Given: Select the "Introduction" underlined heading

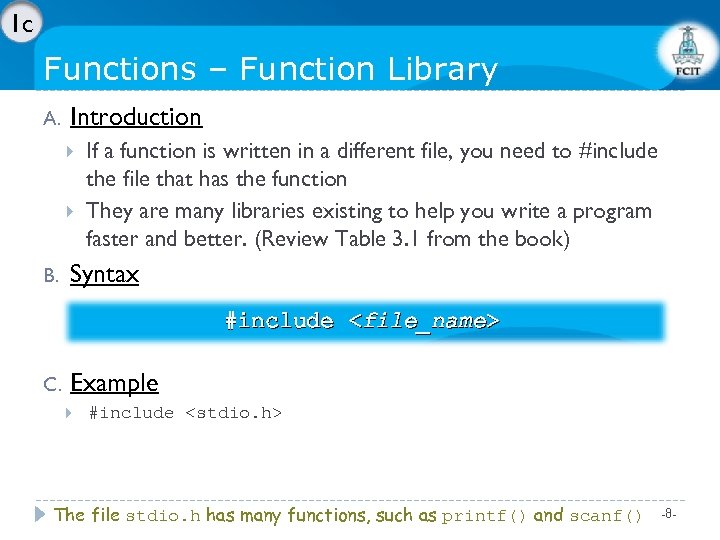Looking at the screenshot, I should [x=136, y=117].
